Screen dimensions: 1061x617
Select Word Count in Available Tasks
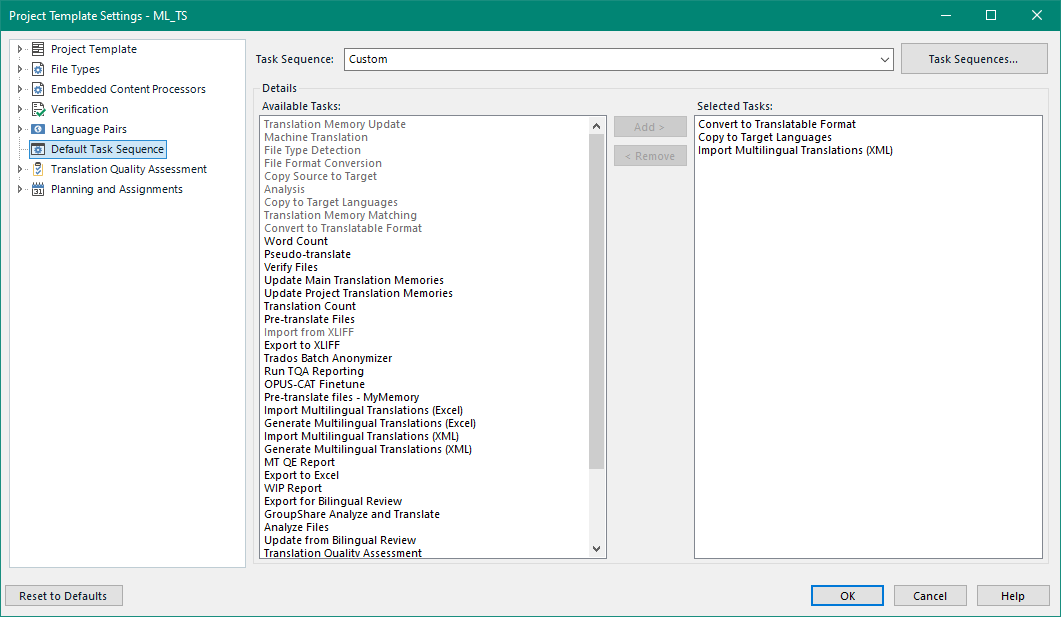295,240
